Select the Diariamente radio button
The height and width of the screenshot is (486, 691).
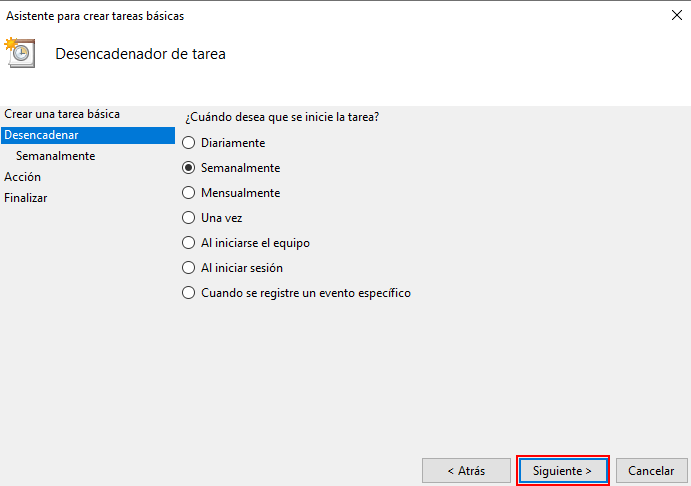189,143
